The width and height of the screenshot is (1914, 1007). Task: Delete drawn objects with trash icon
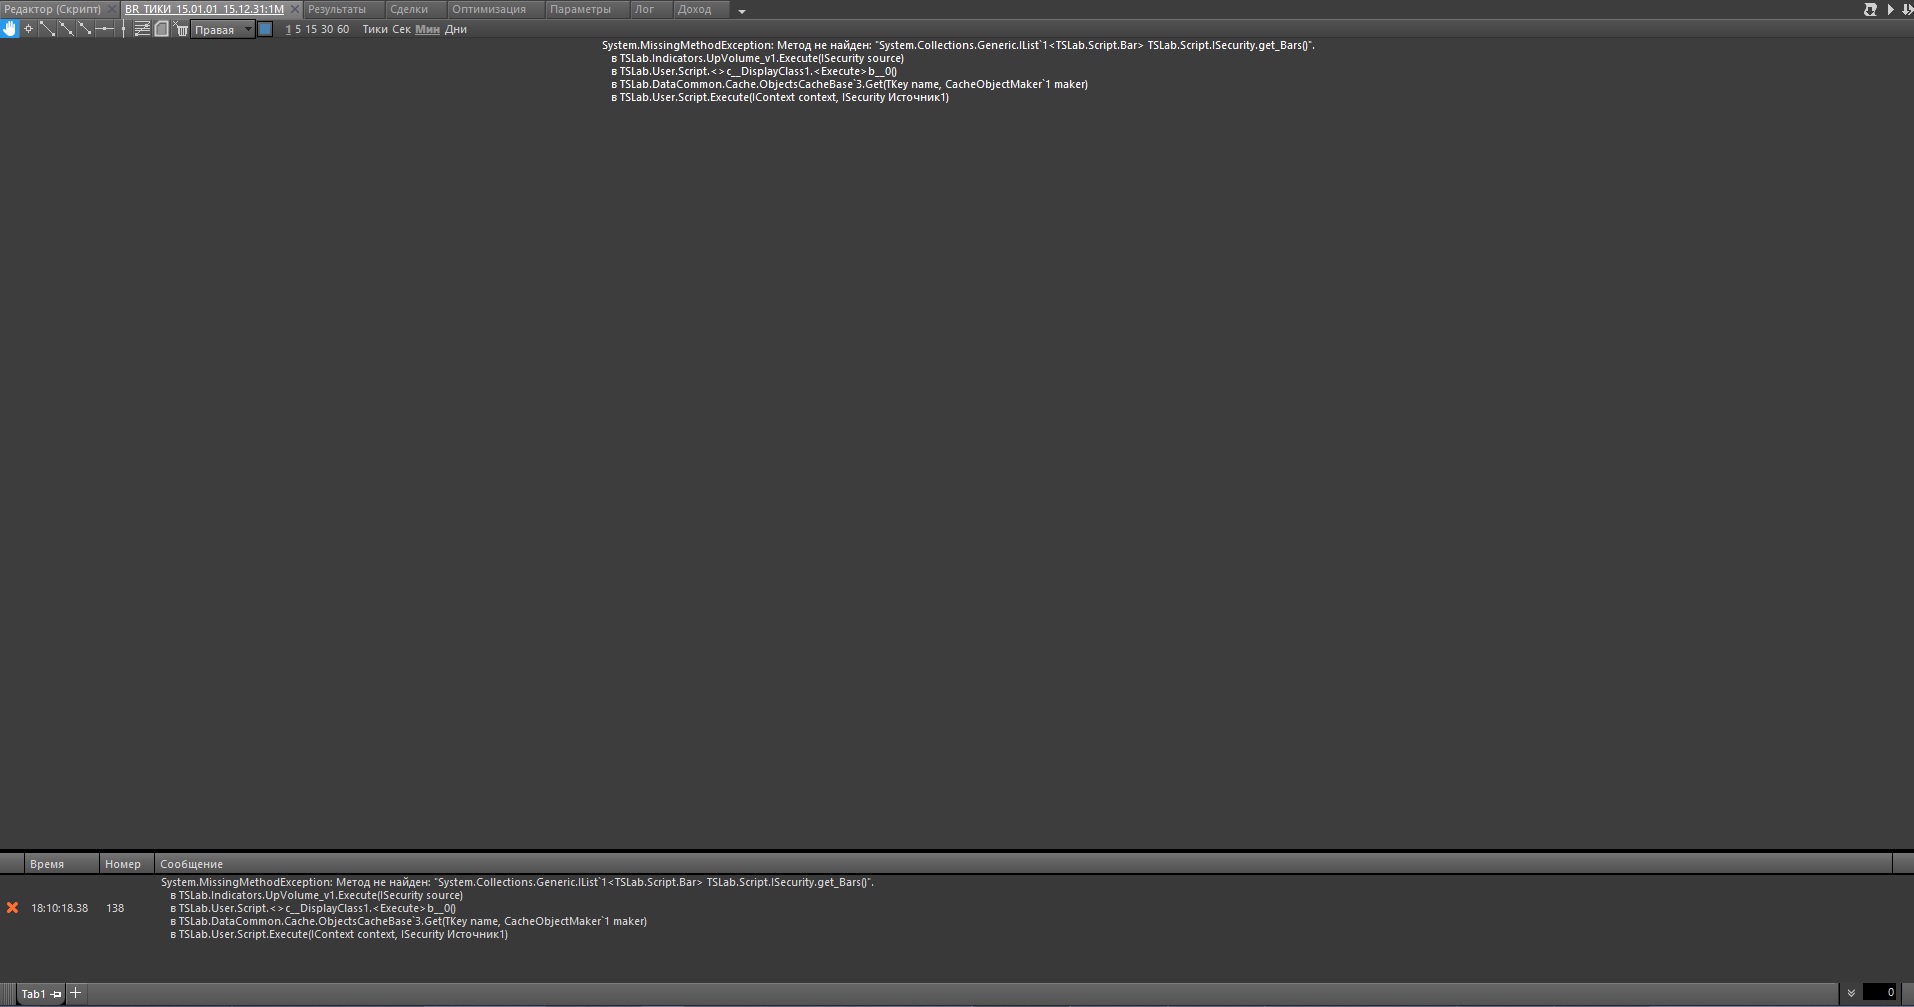[x=181, y=29]
